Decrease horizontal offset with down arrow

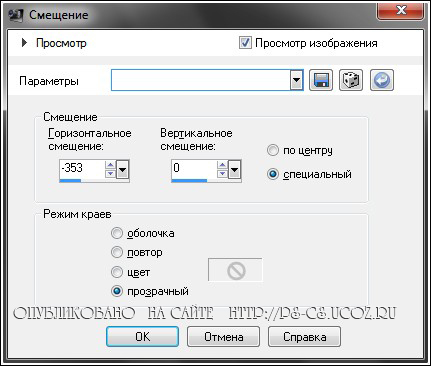[110, 174]
